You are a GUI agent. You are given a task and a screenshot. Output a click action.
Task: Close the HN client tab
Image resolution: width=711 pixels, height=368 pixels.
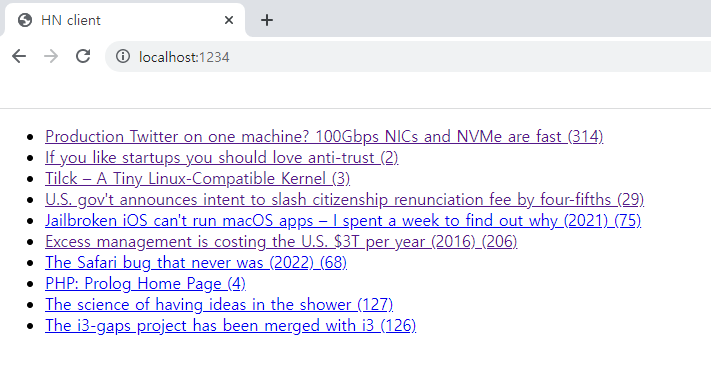[x=229, y=20]
